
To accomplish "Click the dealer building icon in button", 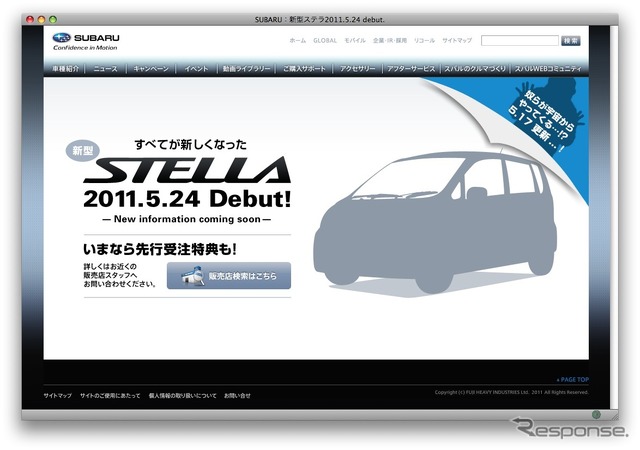I will click(192, 276).
